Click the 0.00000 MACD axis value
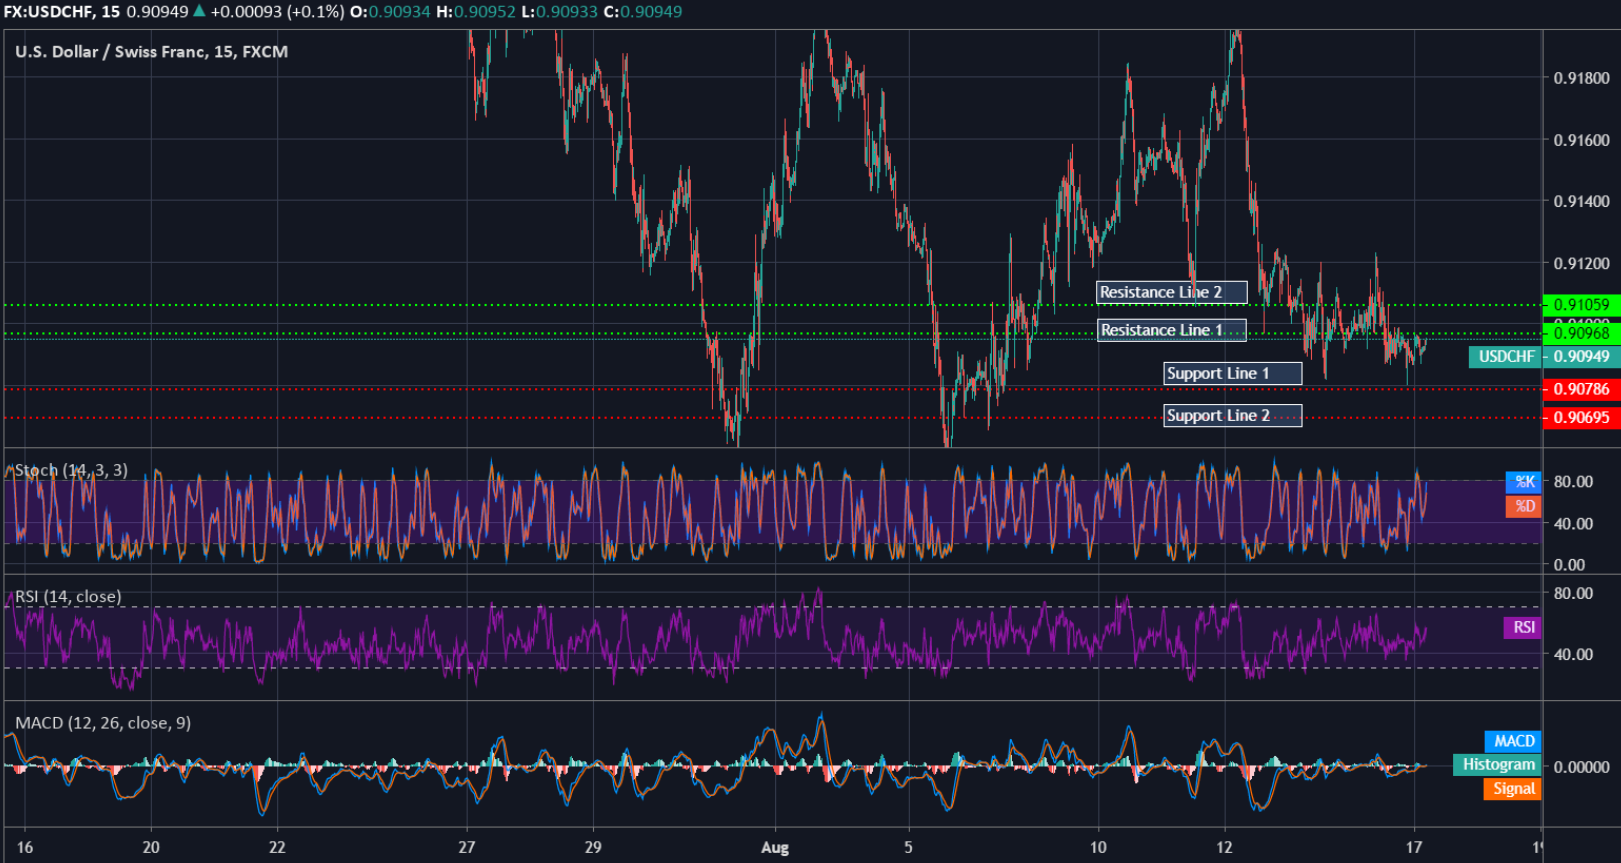The height and width of the screenshot is (863, 1621). (1581, 767)
